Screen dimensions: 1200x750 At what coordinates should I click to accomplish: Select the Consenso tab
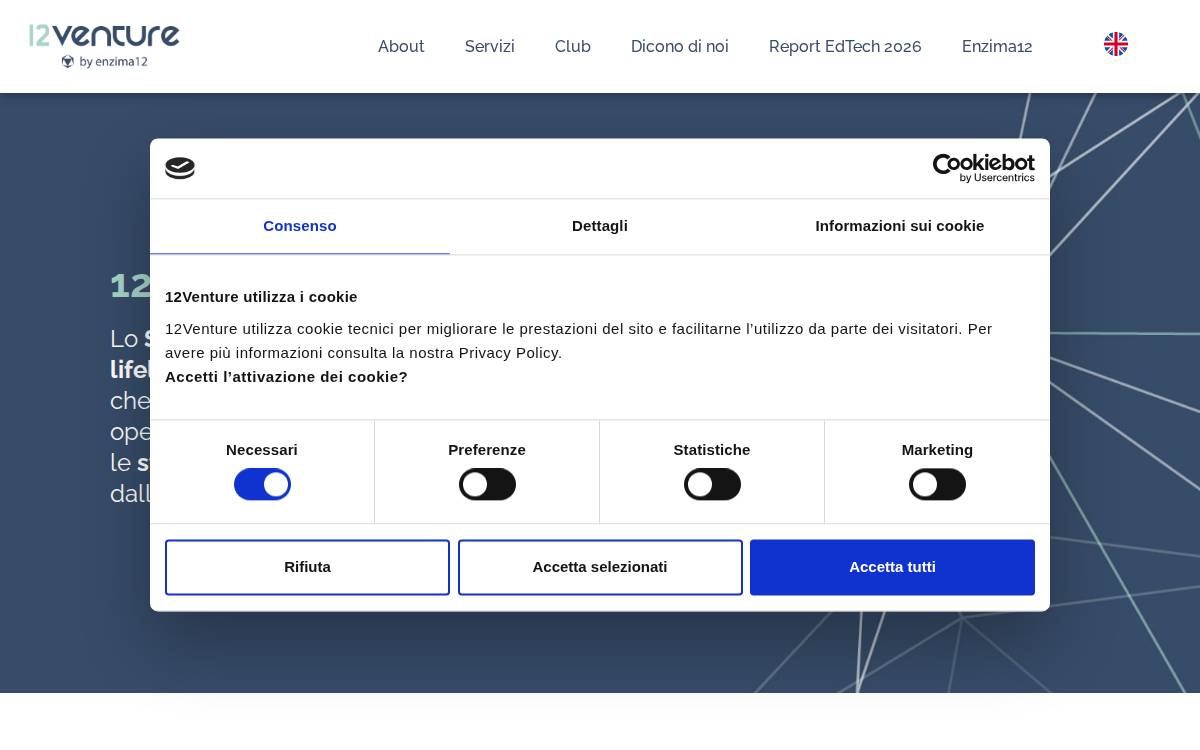point(300,226)
